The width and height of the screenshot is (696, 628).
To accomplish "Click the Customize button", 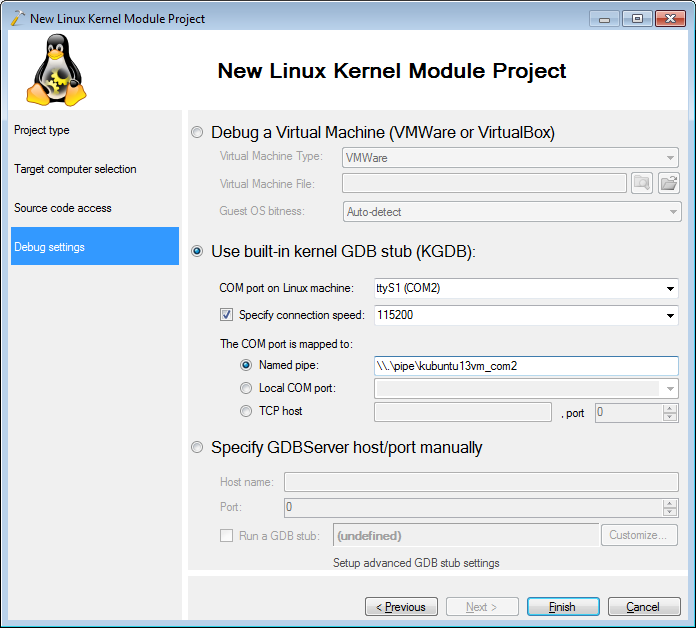I will point(639,535).
